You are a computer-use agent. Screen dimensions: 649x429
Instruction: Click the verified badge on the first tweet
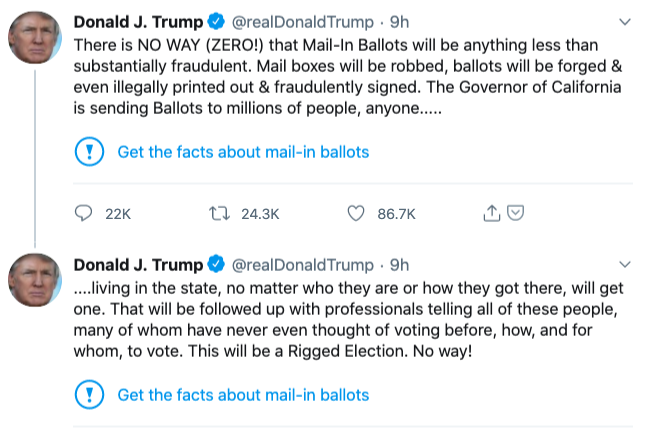click(216, 22)
